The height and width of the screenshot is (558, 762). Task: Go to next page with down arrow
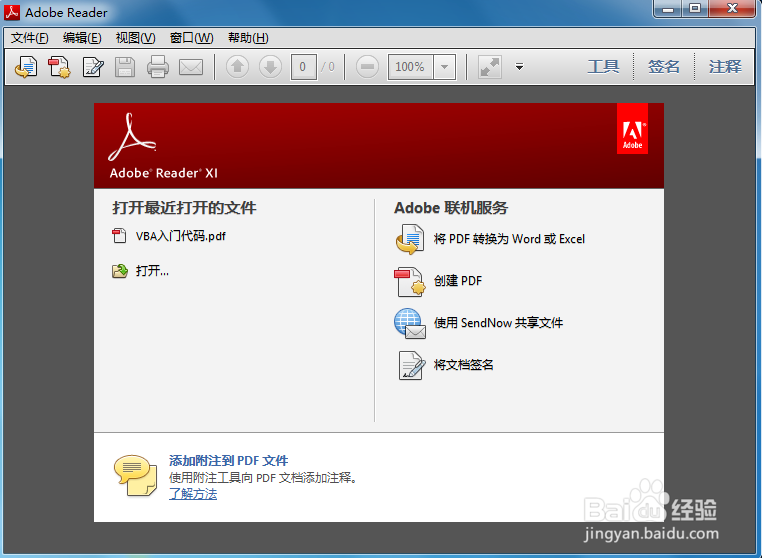[271, 67]
